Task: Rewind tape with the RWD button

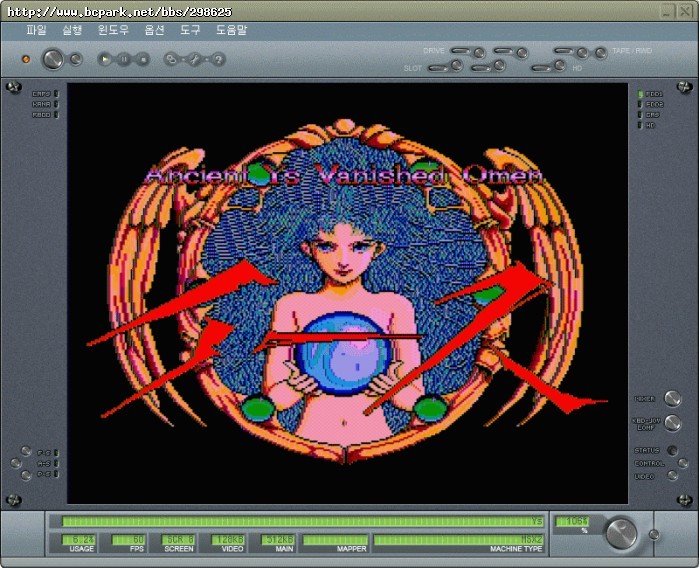Action: point(601,53)
